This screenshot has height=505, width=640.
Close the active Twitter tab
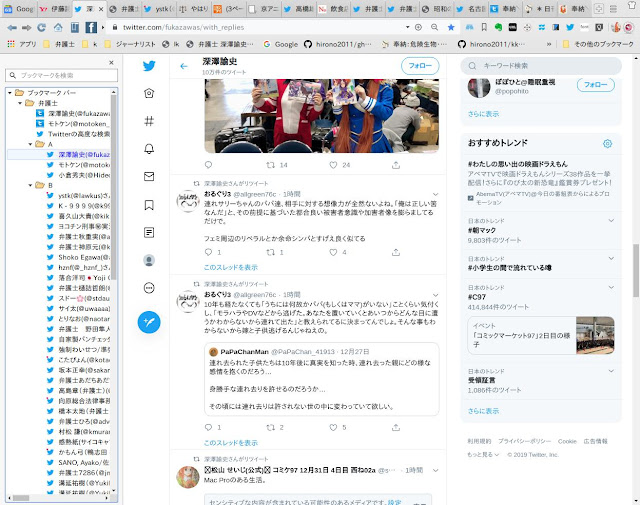point(101,9)
